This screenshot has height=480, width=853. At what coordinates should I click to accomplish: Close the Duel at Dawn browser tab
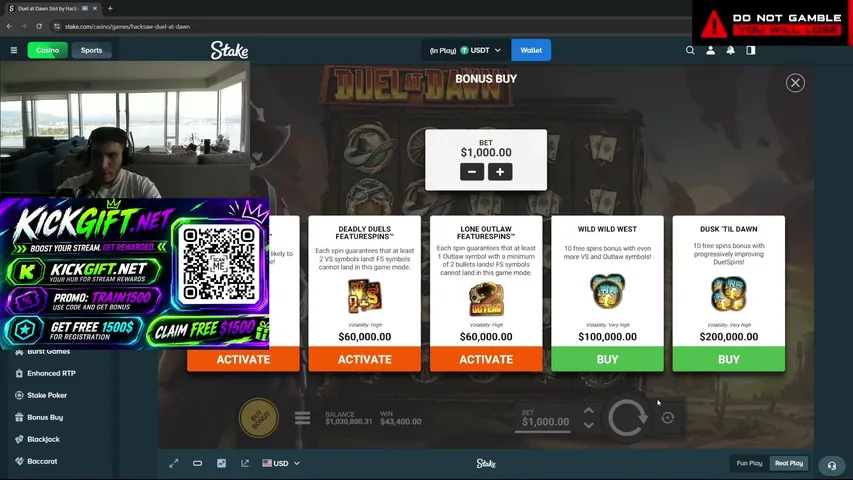pos(95,9)
